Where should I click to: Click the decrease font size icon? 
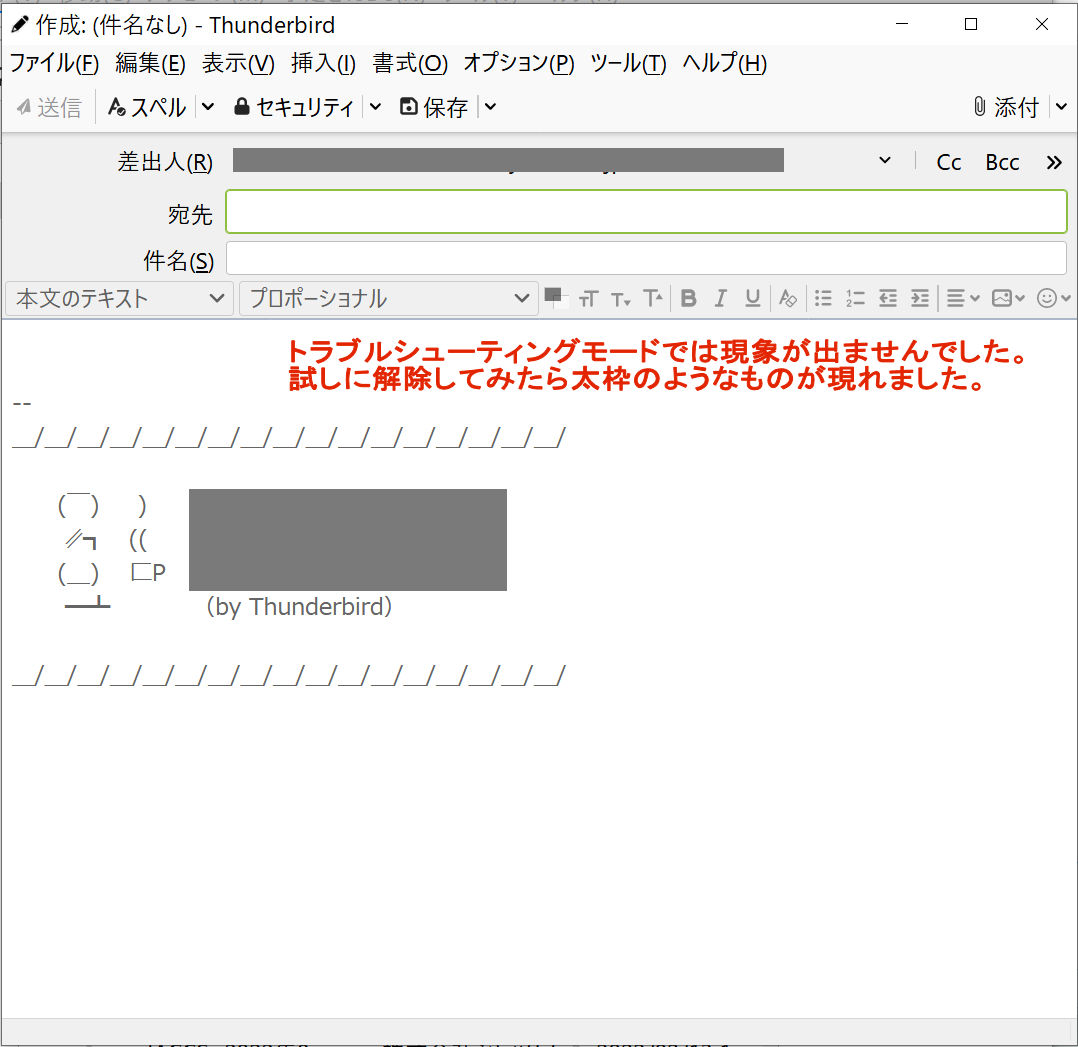621,298
